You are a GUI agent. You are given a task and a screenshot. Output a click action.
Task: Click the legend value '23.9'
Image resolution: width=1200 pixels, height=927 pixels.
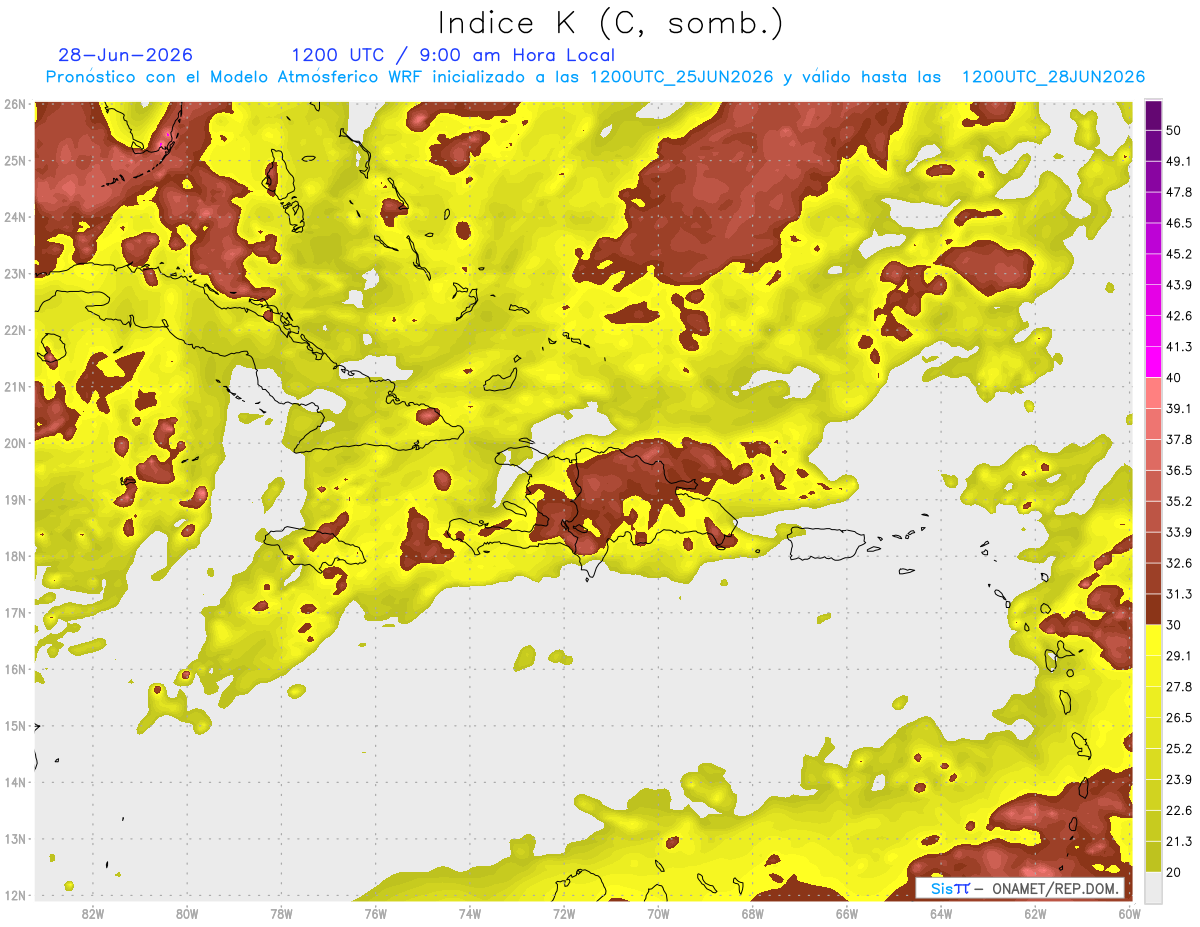1178,779
